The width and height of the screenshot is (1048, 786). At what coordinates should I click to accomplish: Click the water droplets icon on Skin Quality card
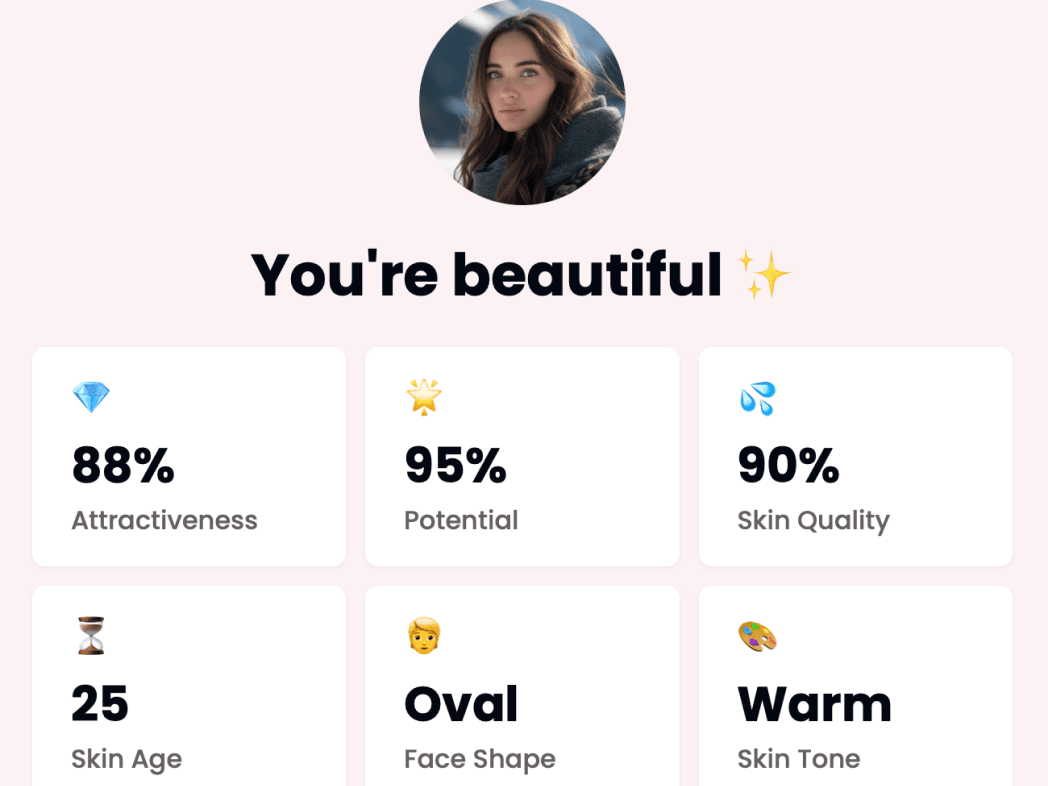(758, 396)
